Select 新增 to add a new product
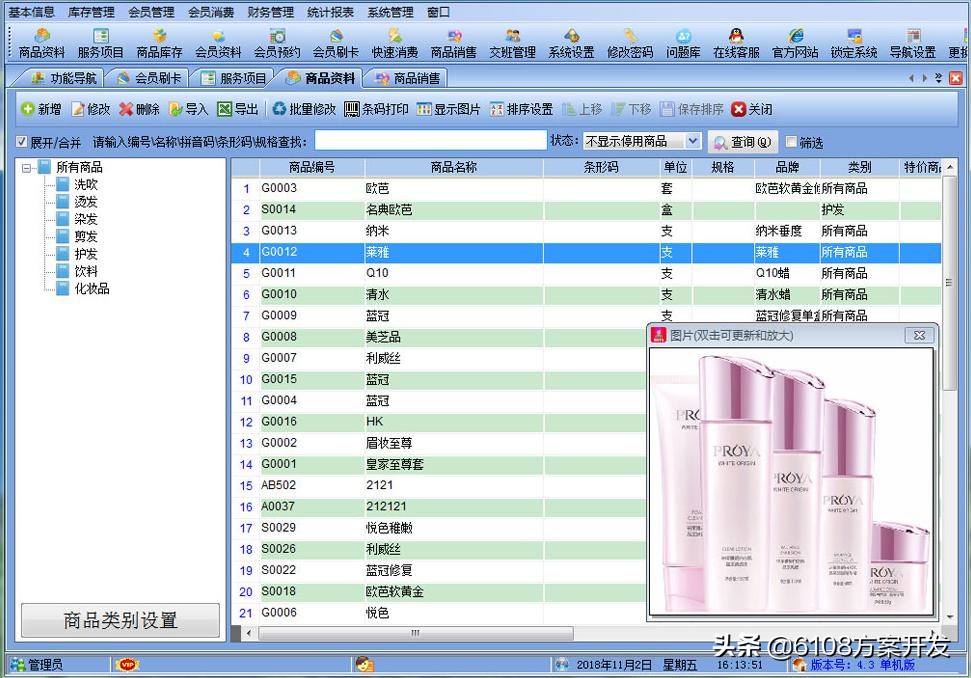 coord(40,109)
